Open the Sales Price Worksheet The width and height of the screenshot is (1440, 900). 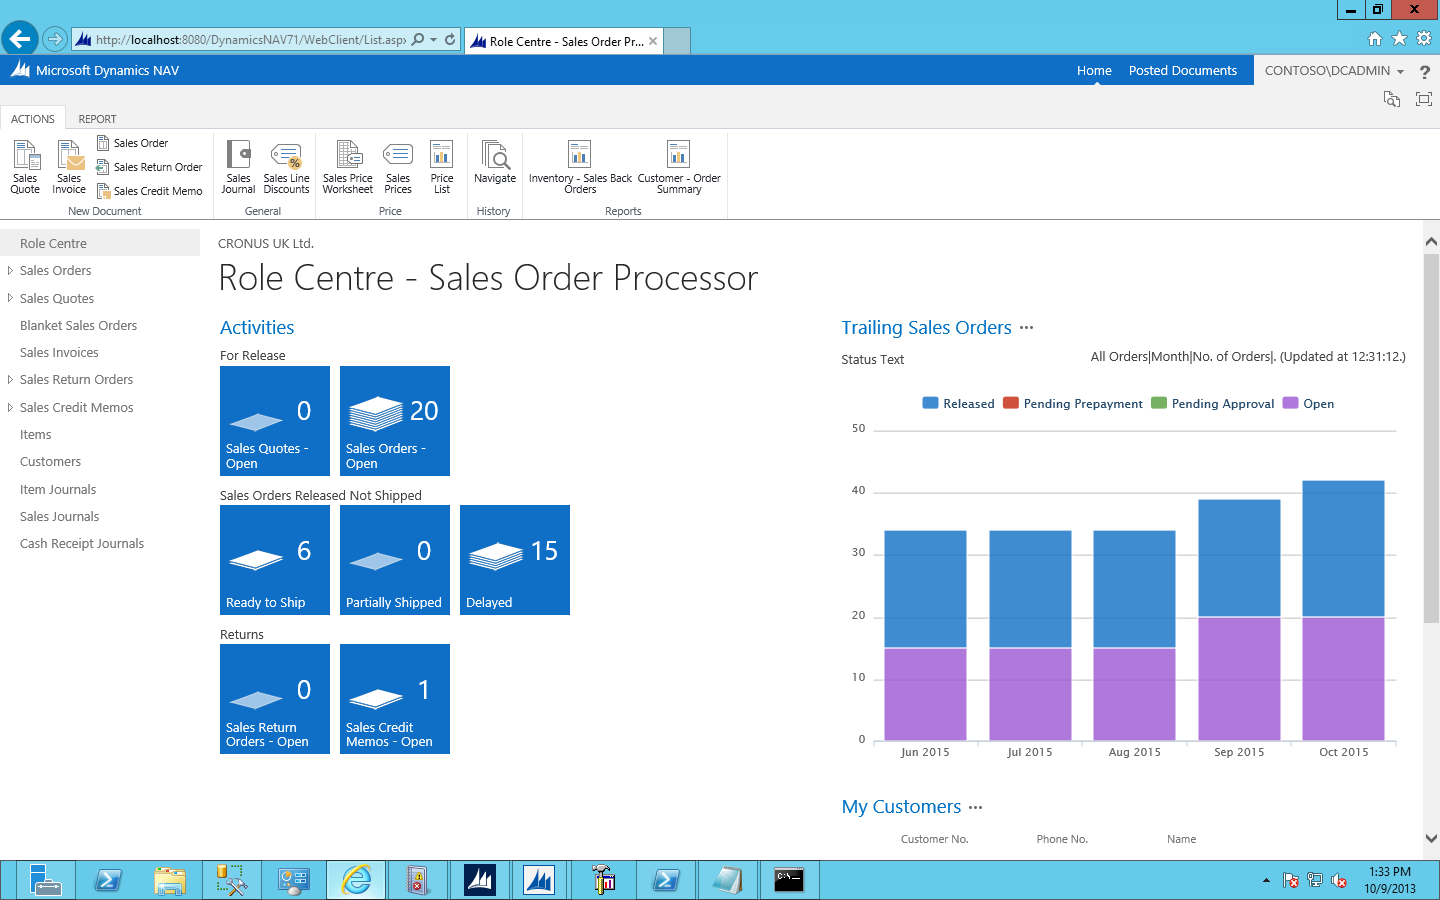click(348, 167)
